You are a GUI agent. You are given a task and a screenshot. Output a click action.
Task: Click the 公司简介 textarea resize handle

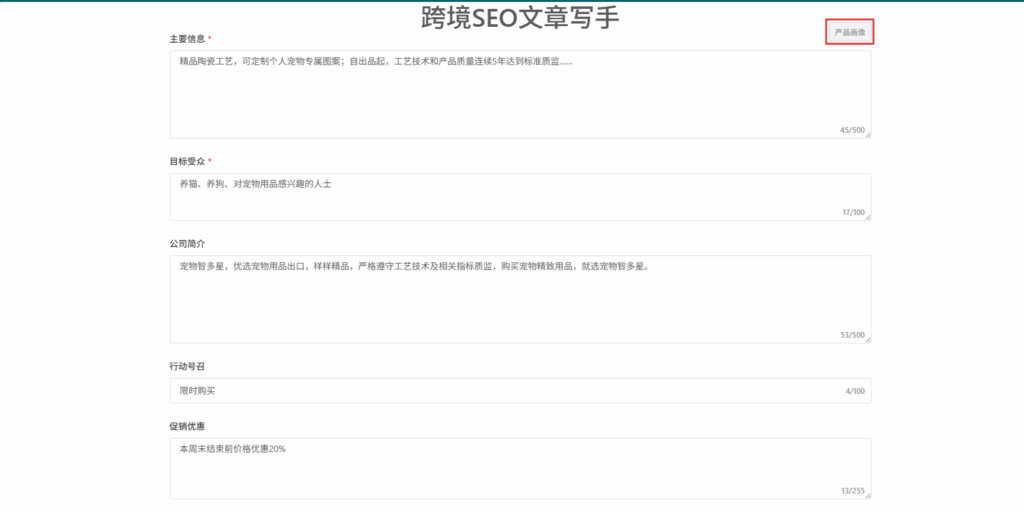867,340
